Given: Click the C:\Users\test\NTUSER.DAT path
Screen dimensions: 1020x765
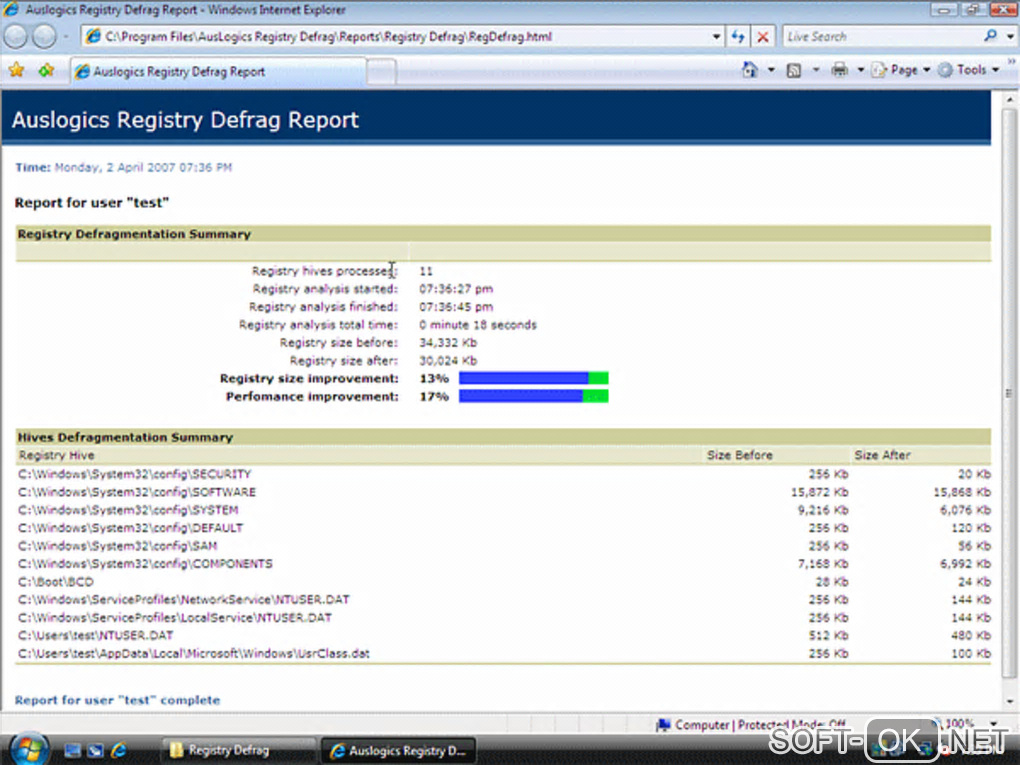Looking at the screenshot, I should point(96,635).
